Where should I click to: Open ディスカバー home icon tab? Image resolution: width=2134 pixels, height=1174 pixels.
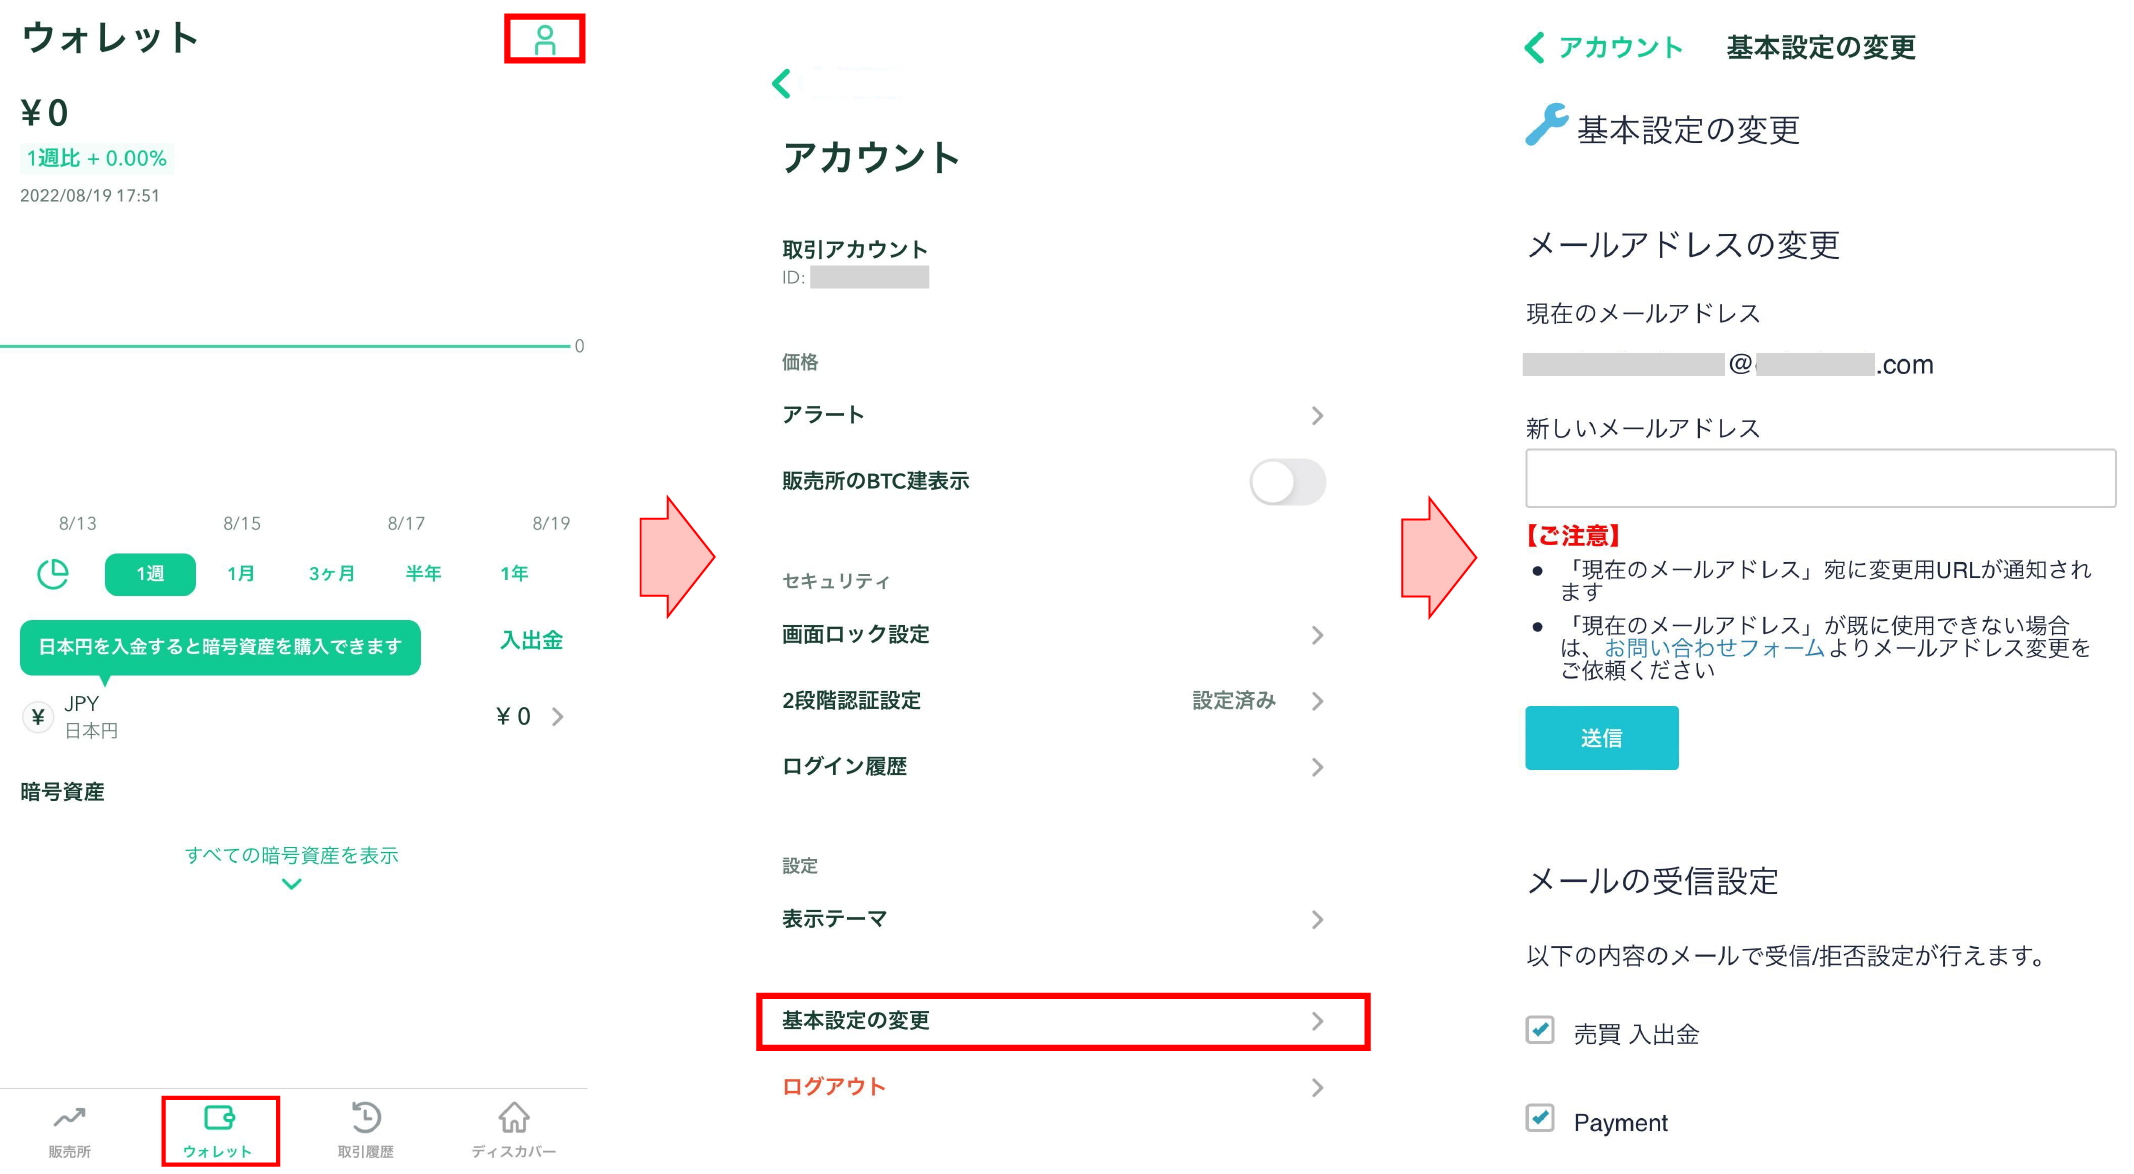[514, 1118]
